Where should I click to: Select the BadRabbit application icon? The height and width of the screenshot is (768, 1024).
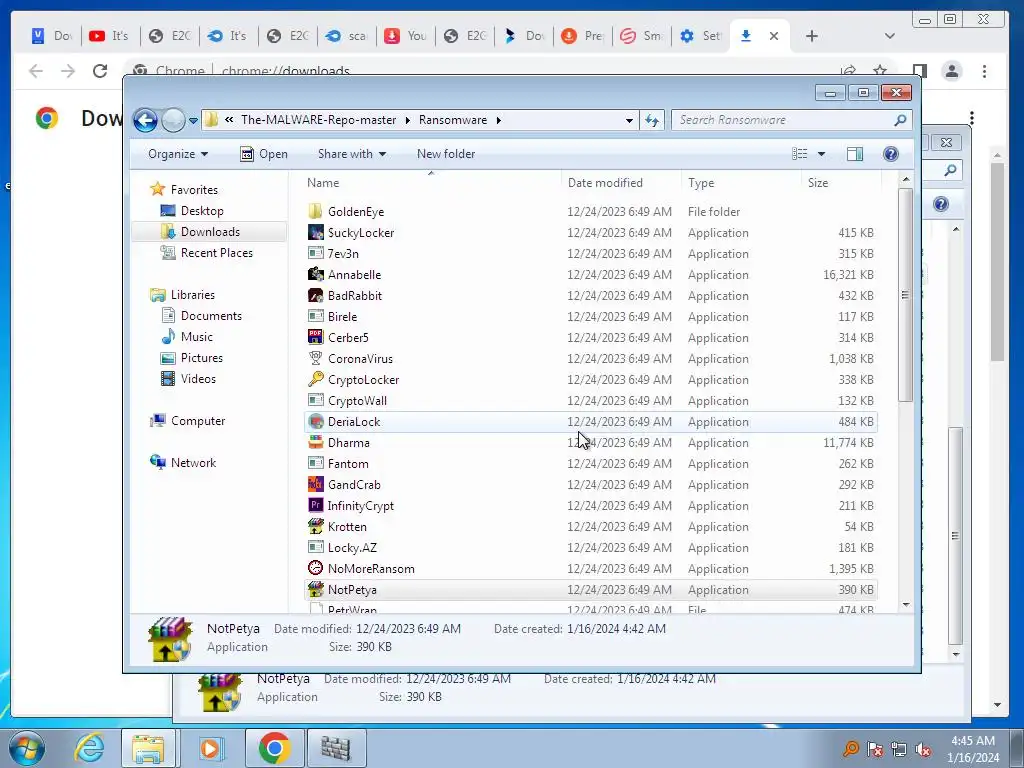315,295
